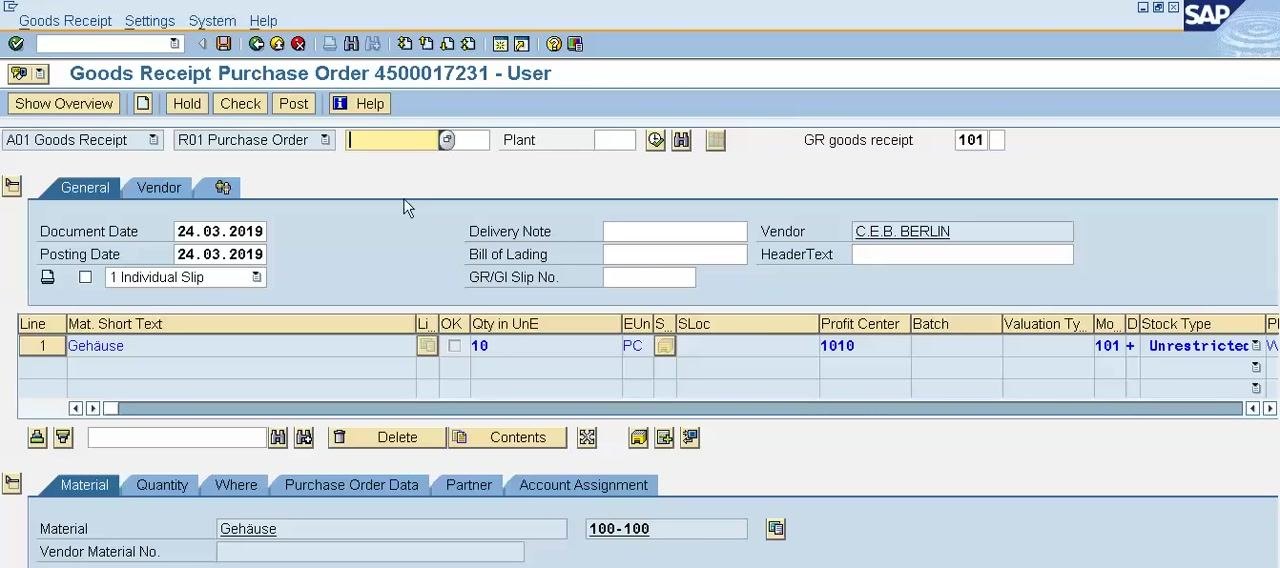Viewport: 1280px width, 568px height.
Task: Click the Print icon in standard toolbar
Action: tap(330, 44)
